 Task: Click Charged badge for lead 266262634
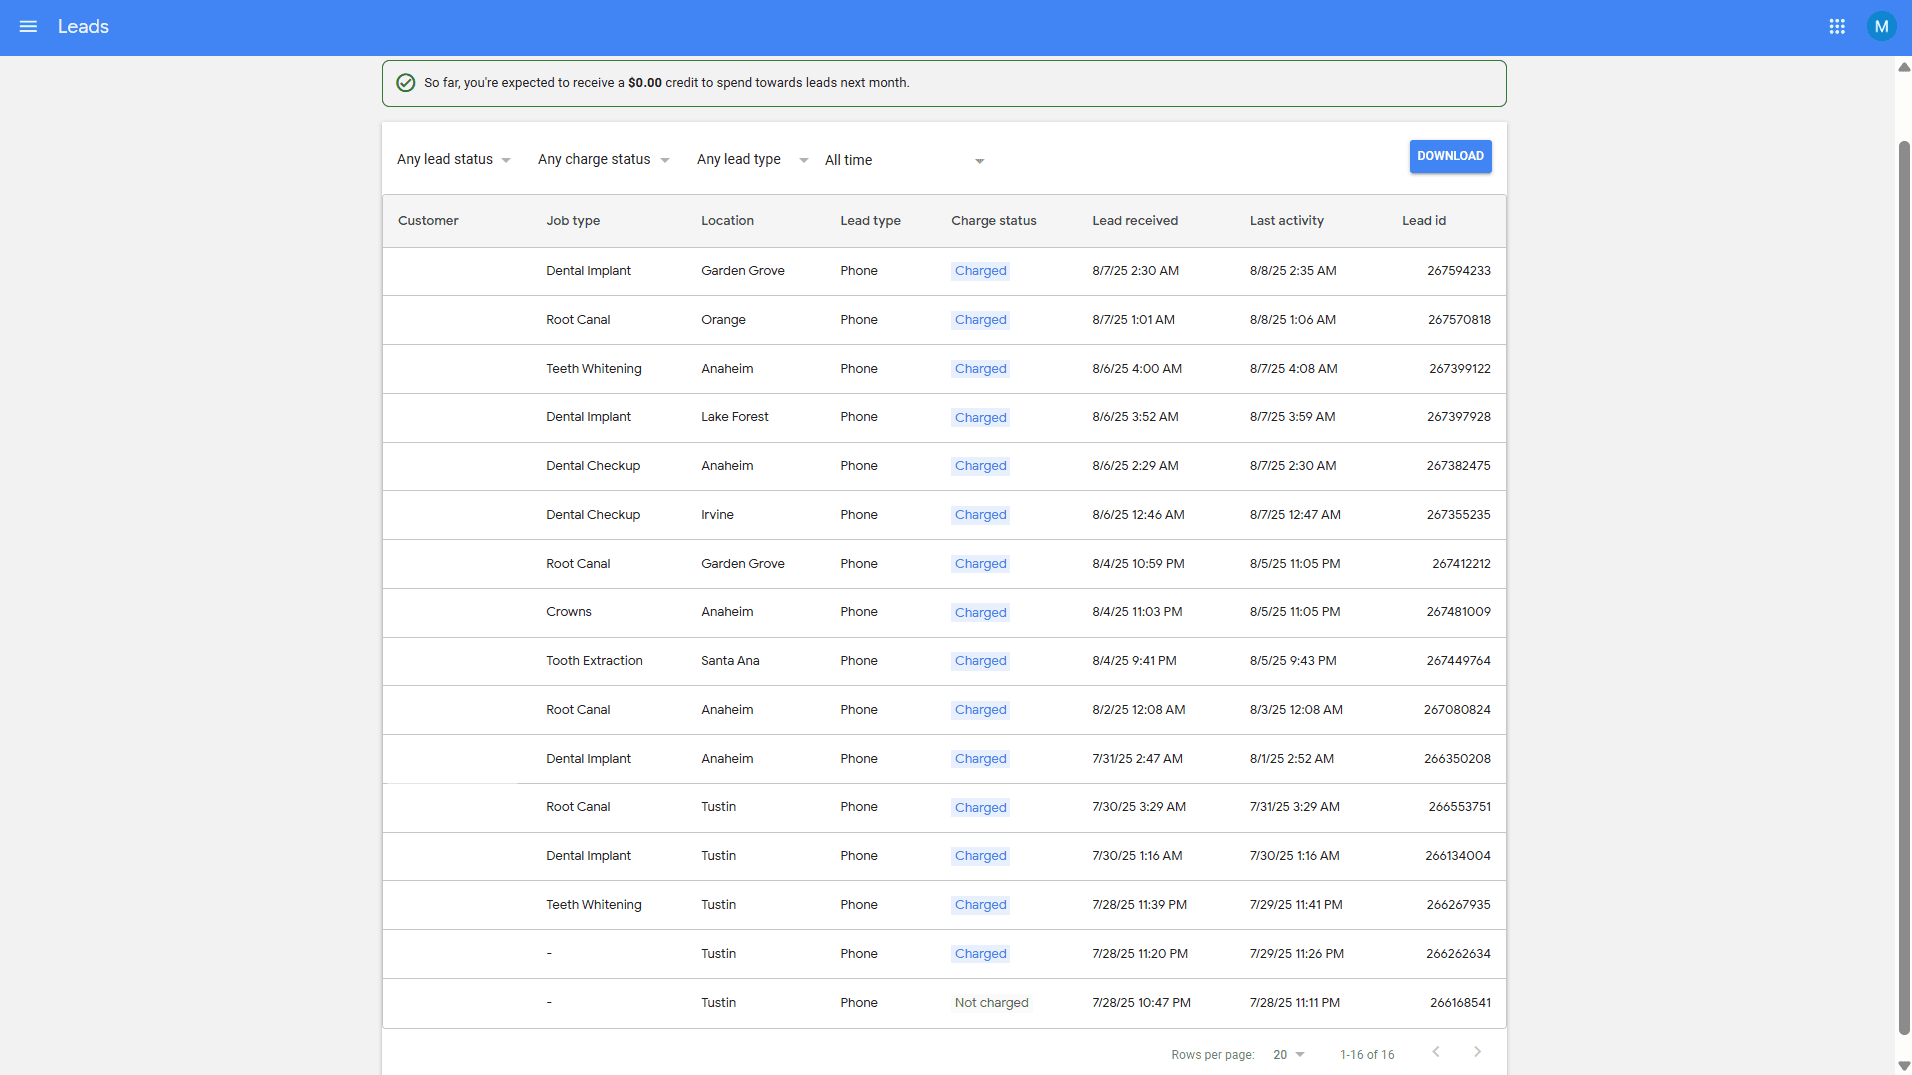click(x=980, y=954)
